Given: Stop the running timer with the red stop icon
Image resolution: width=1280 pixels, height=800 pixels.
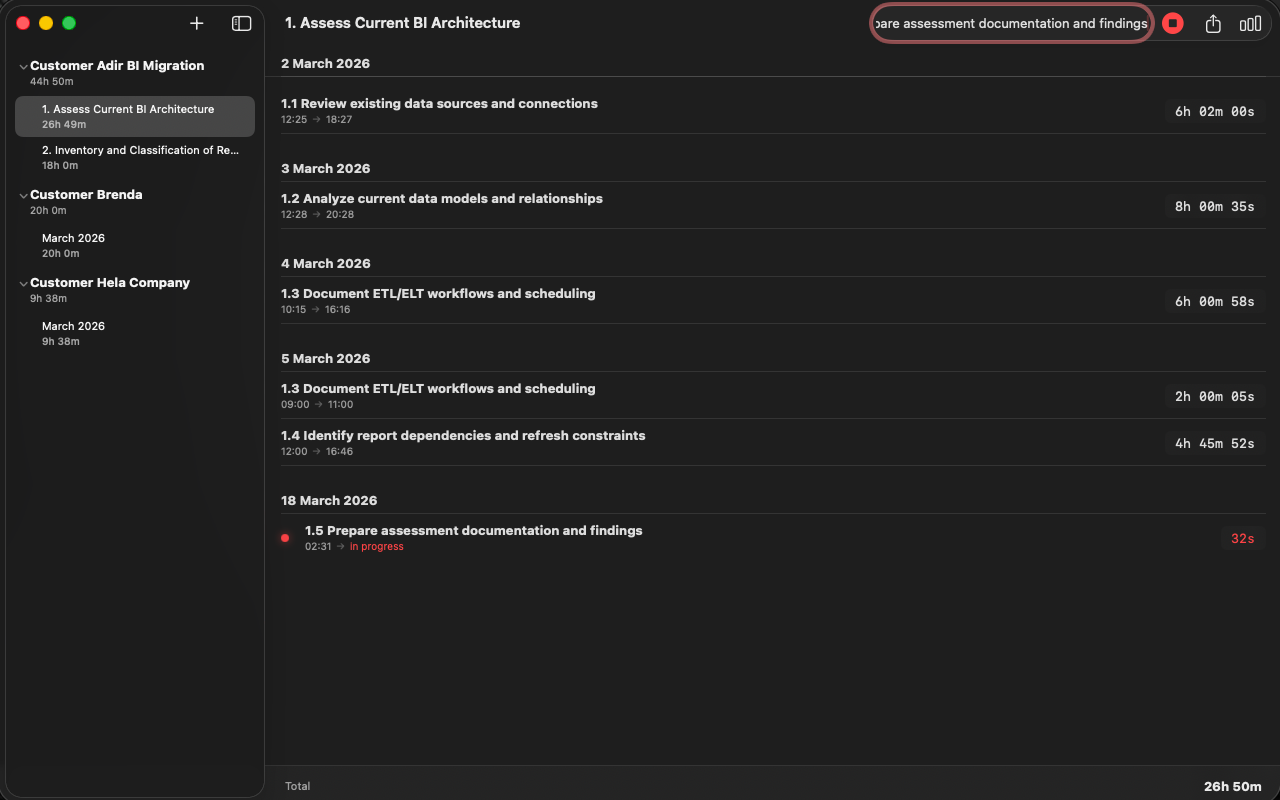Looking at the screenshot, I should pyautogui.click(x=1172, y=22).
